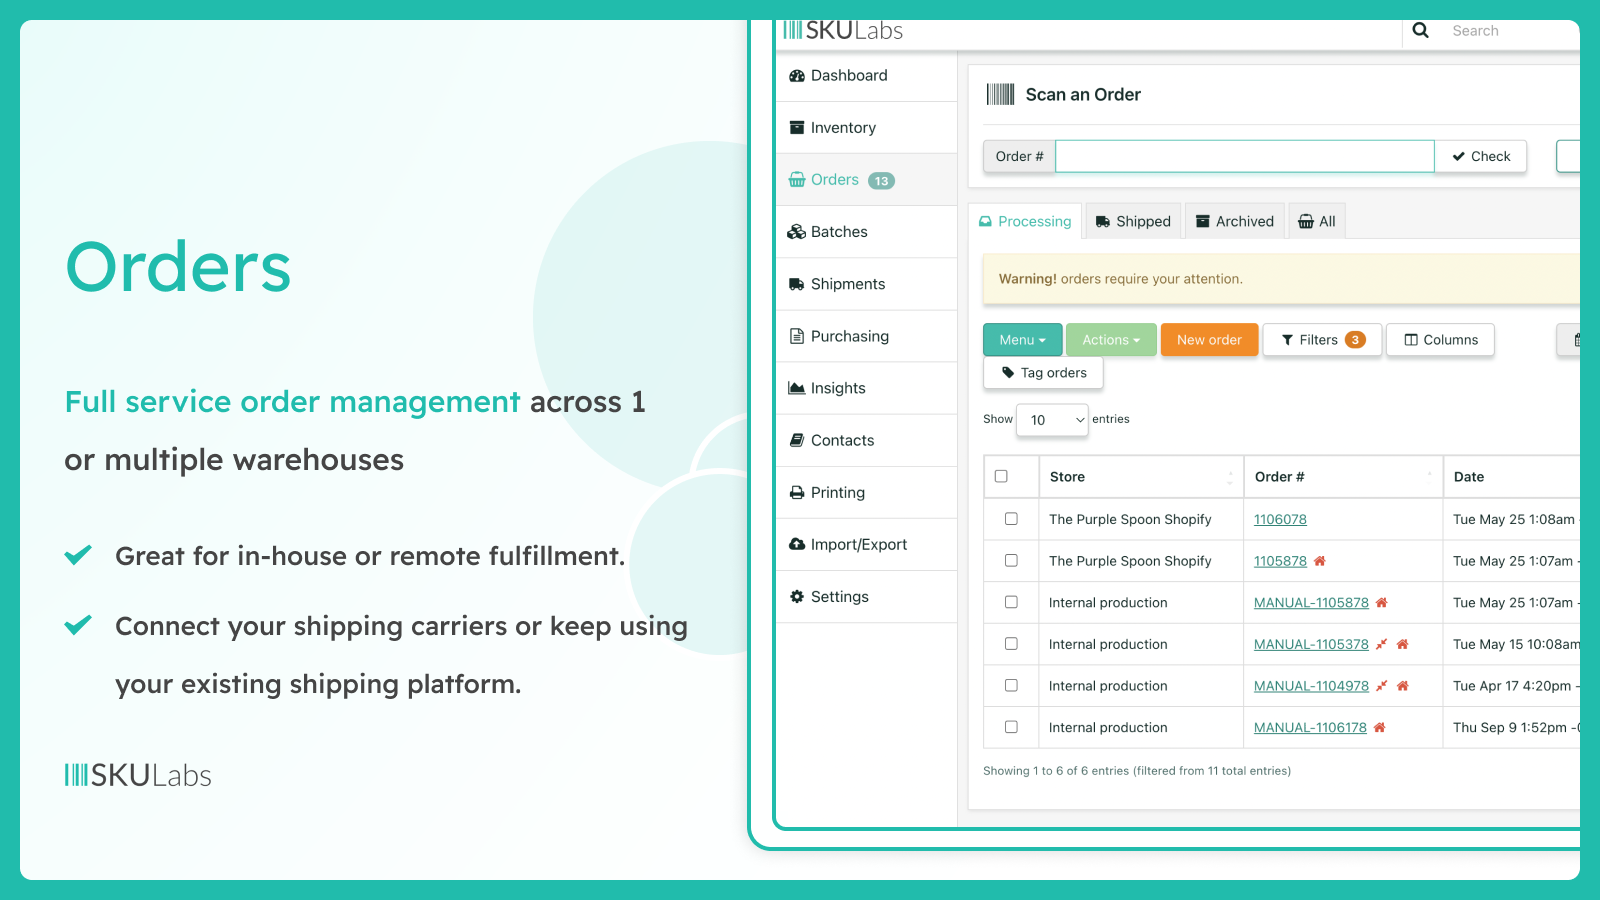The image size is (1600, 900).
Task: Open the Filters button
Action: coord(1322,340)
